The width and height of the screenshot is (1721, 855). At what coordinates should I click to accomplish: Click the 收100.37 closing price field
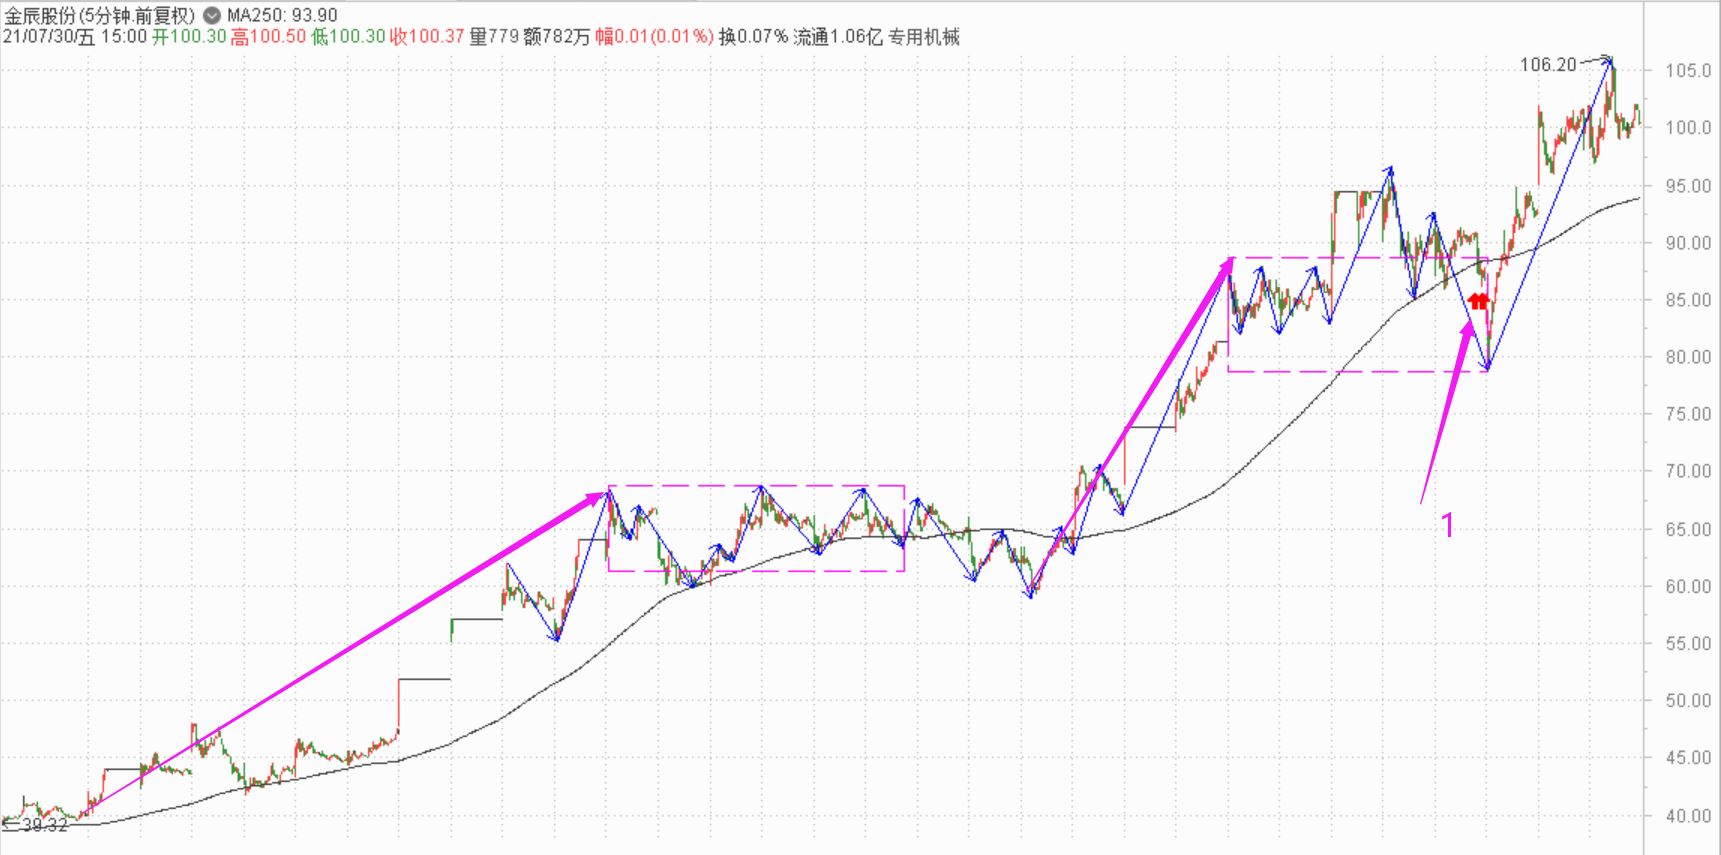(x=427, y=37)
